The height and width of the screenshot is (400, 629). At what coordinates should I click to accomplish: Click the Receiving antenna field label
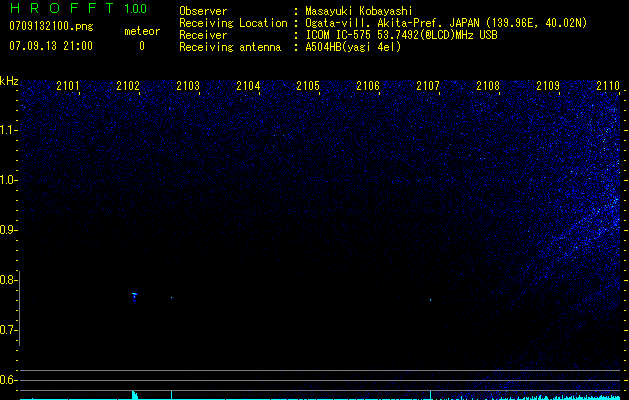coord(230,47)
